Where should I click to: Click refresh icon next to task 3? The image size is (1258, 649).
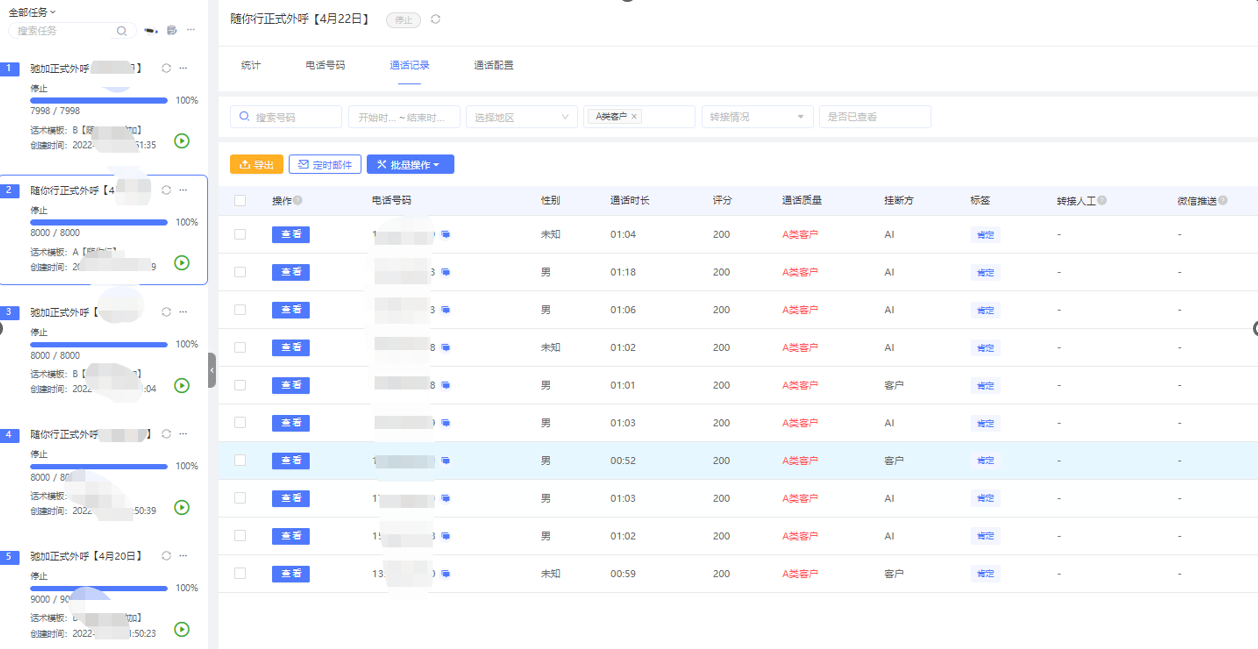click(x=166, y=312)
